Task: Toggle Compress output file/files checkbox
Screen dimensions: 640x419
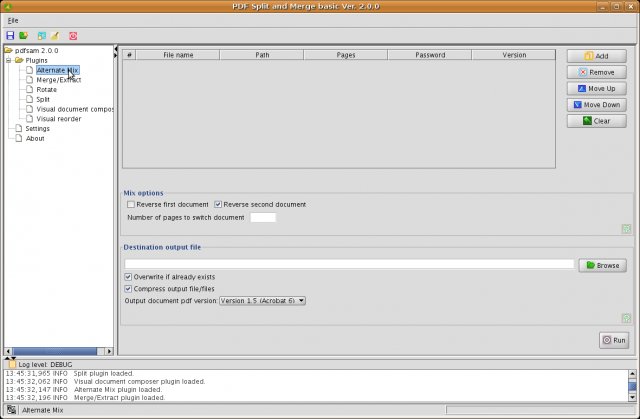Action: [128, 288]
